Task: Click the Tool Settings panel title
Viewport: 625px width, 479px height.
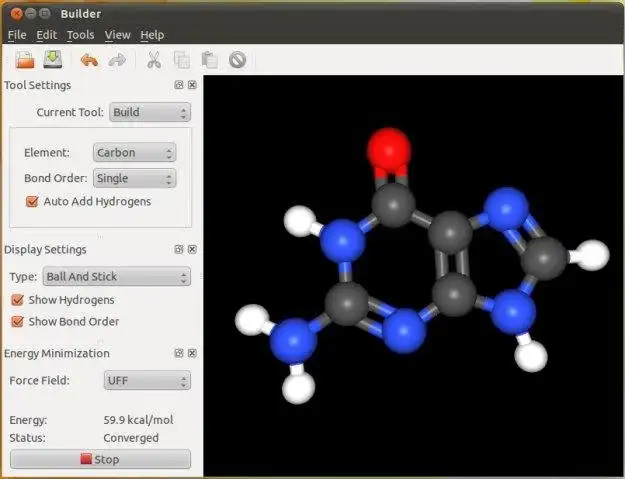Action: pos(37,85)
